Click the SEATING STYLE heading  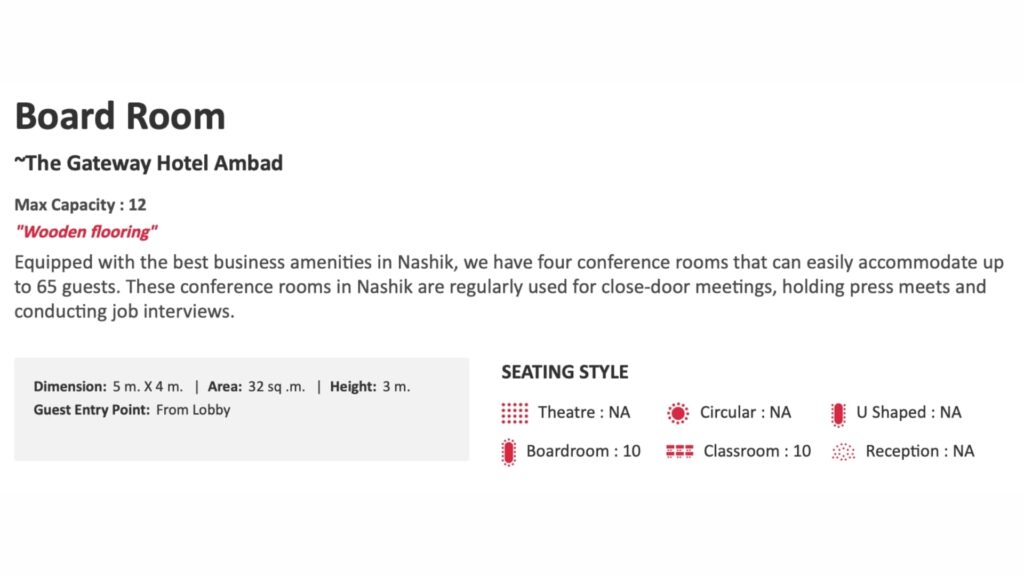pos(565,372)
